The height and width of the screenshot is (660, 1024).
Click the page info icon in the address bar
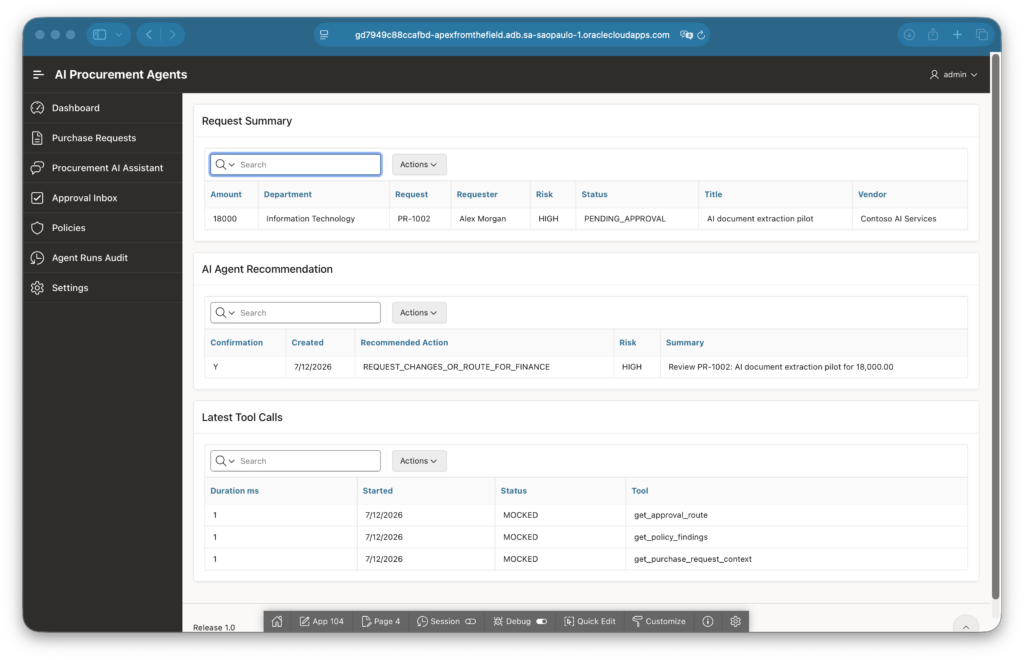coord(324,35)
